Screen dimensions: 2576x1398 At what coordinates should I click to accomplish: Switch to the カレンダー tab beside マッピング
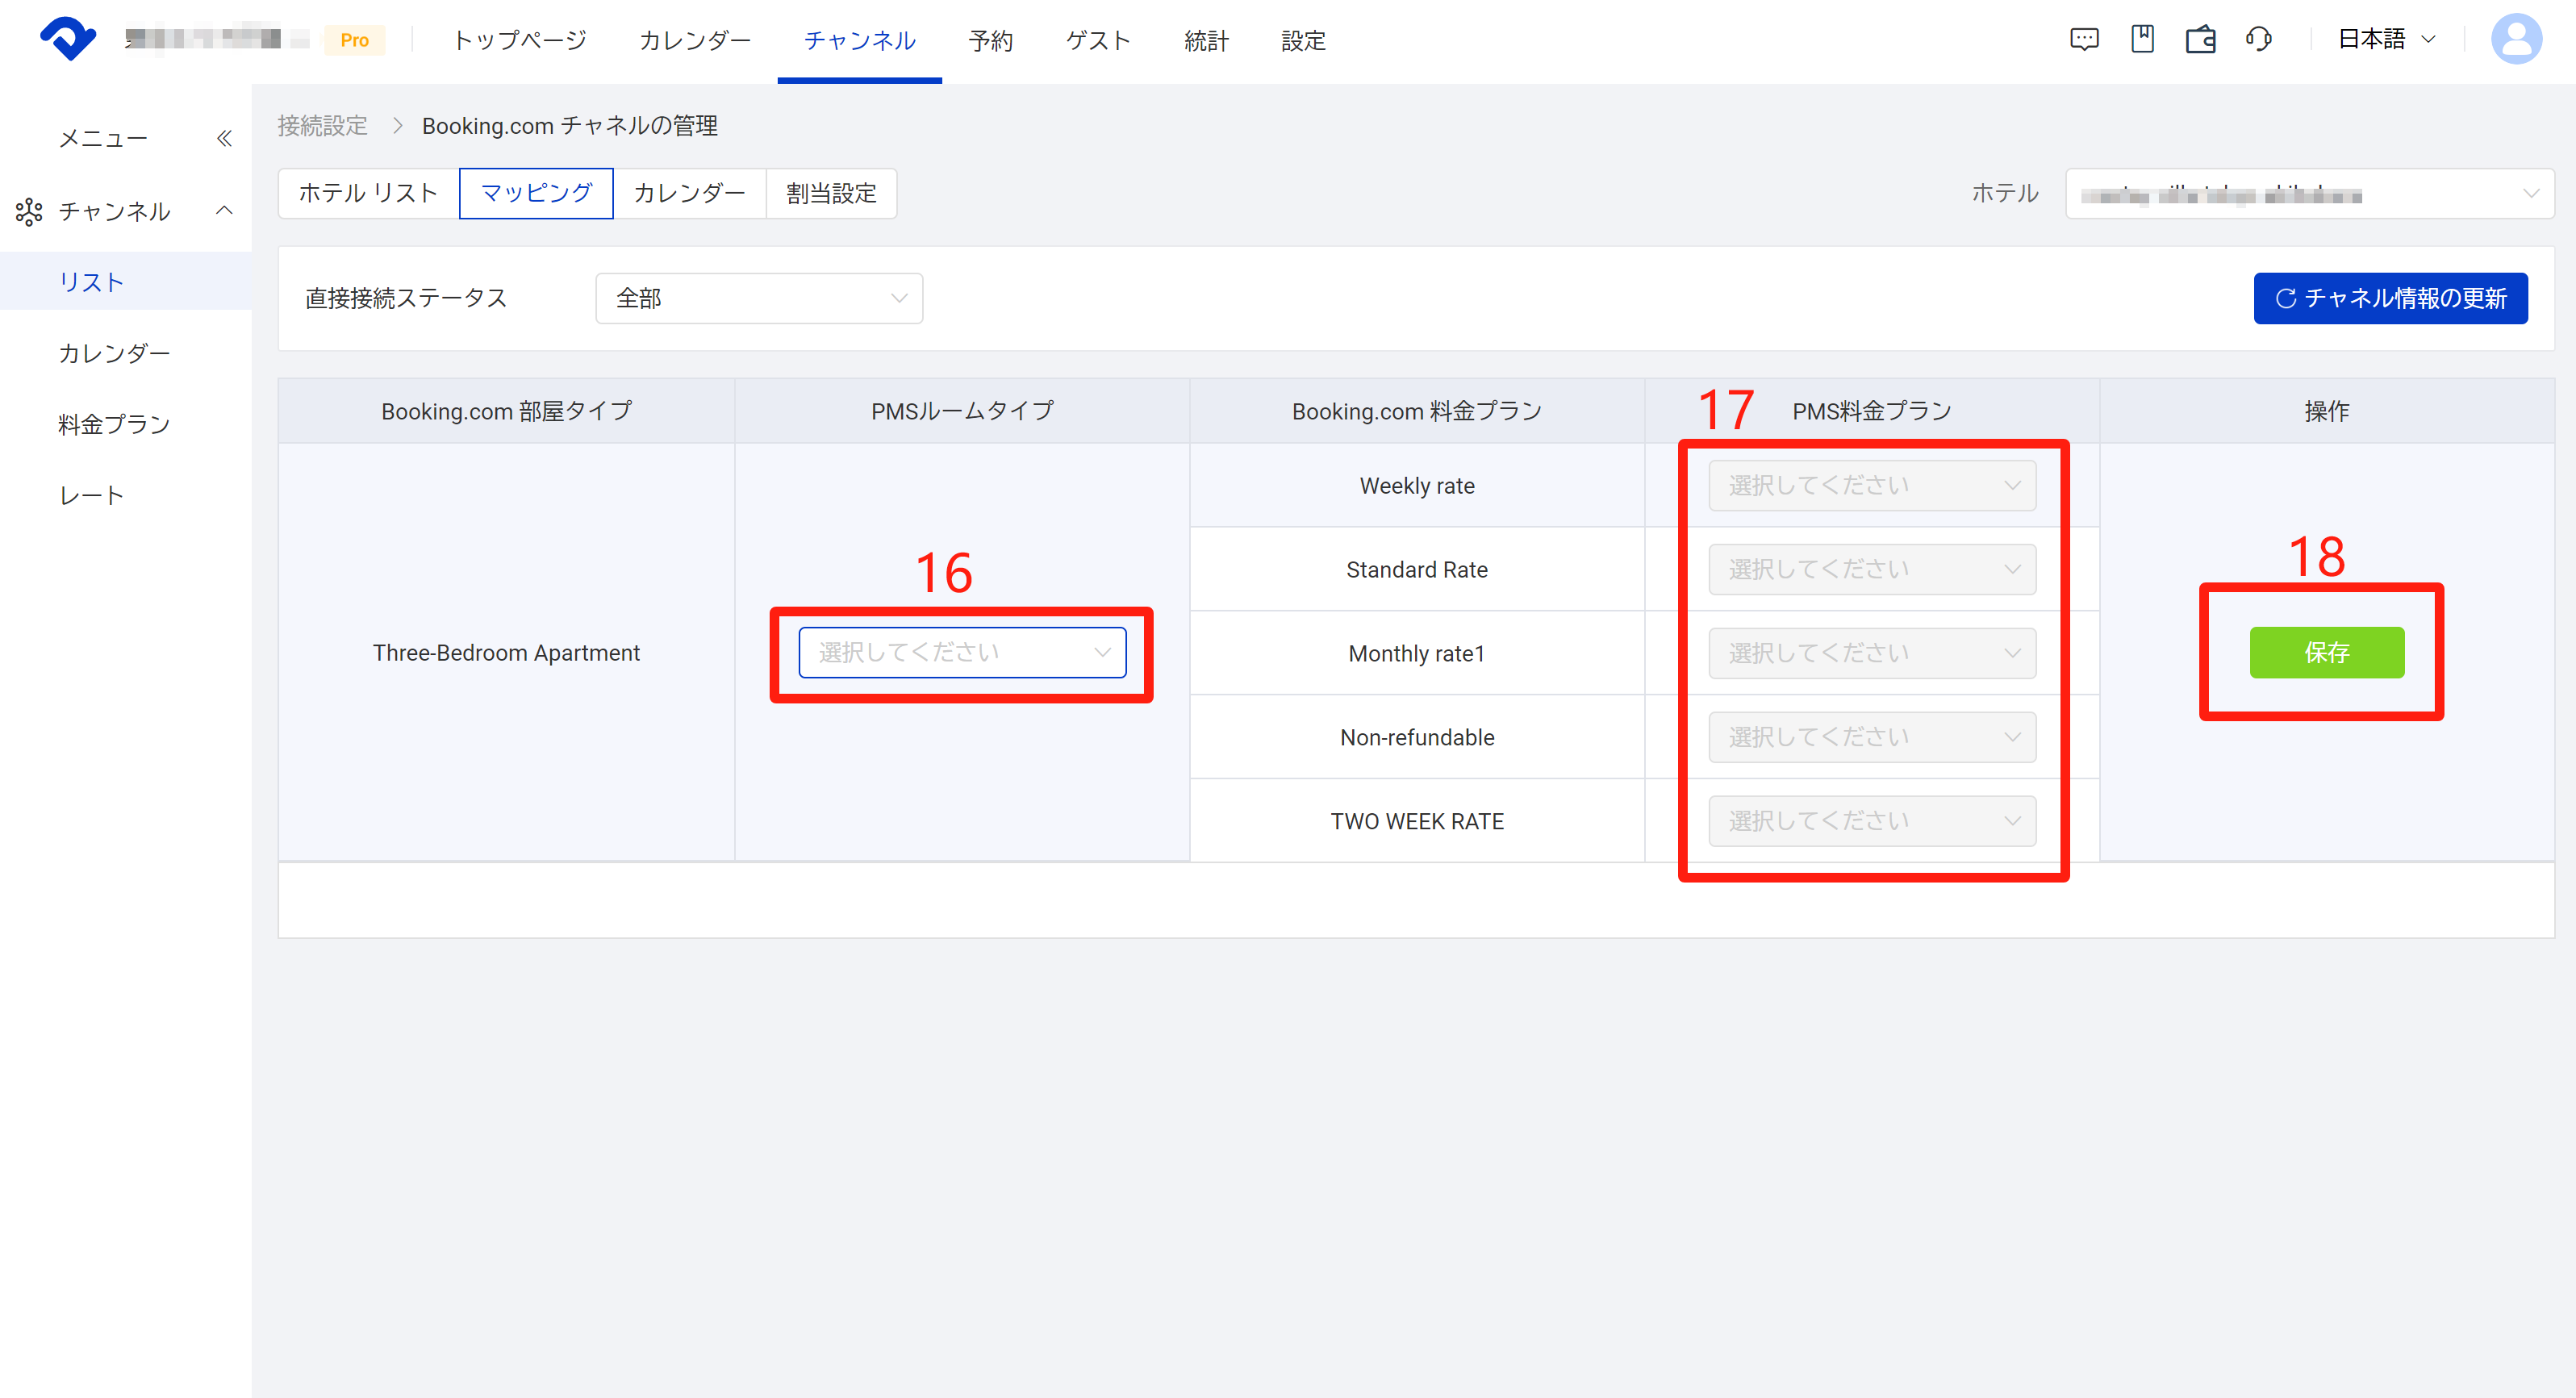[689, 194]
